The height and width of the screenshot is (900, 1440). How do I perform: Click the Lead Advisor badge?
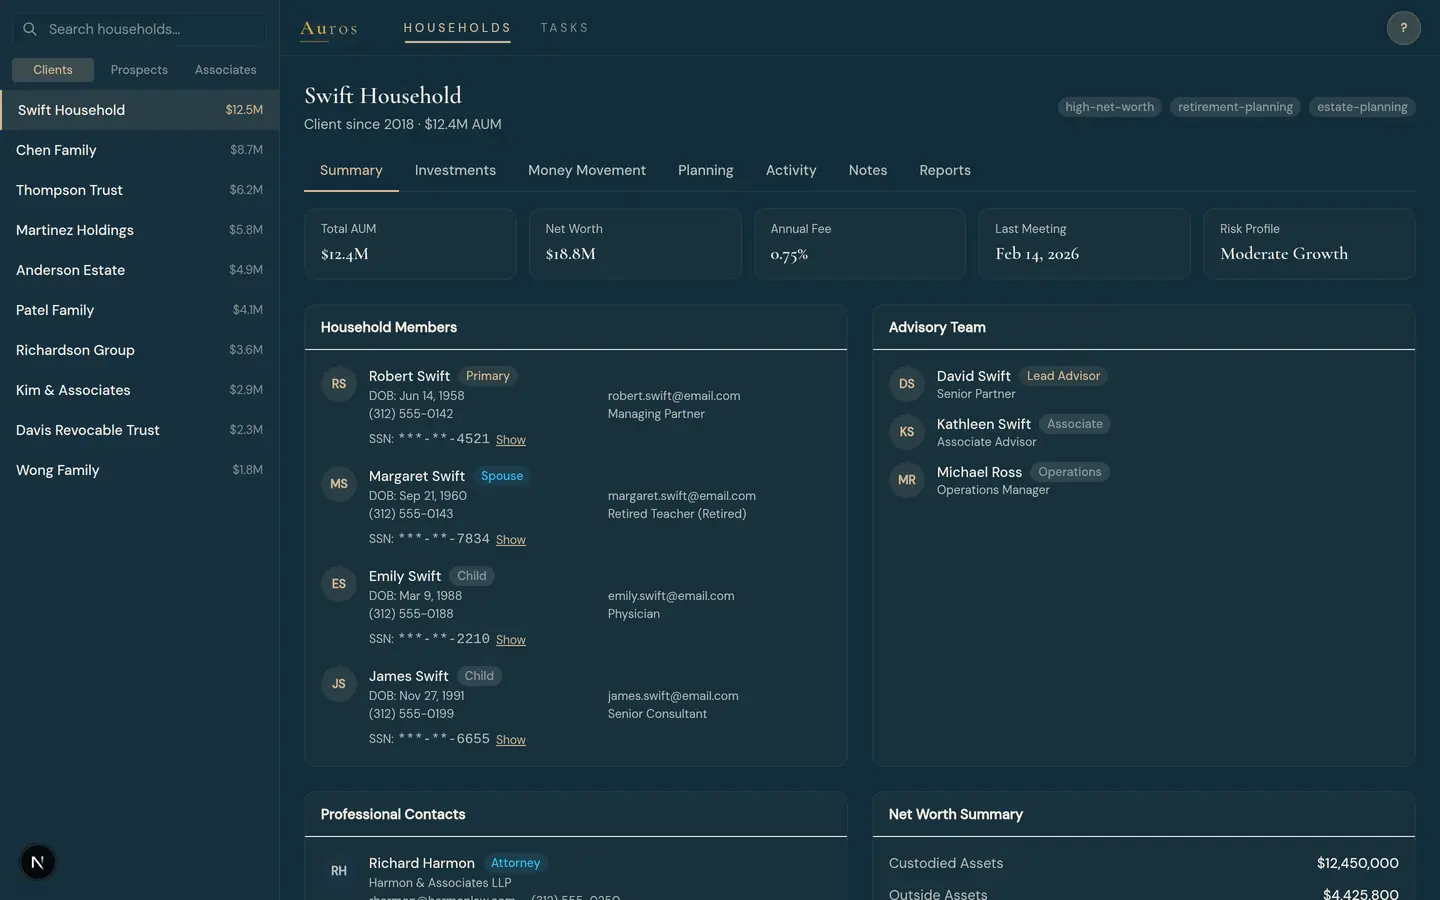coord(1063,376)
